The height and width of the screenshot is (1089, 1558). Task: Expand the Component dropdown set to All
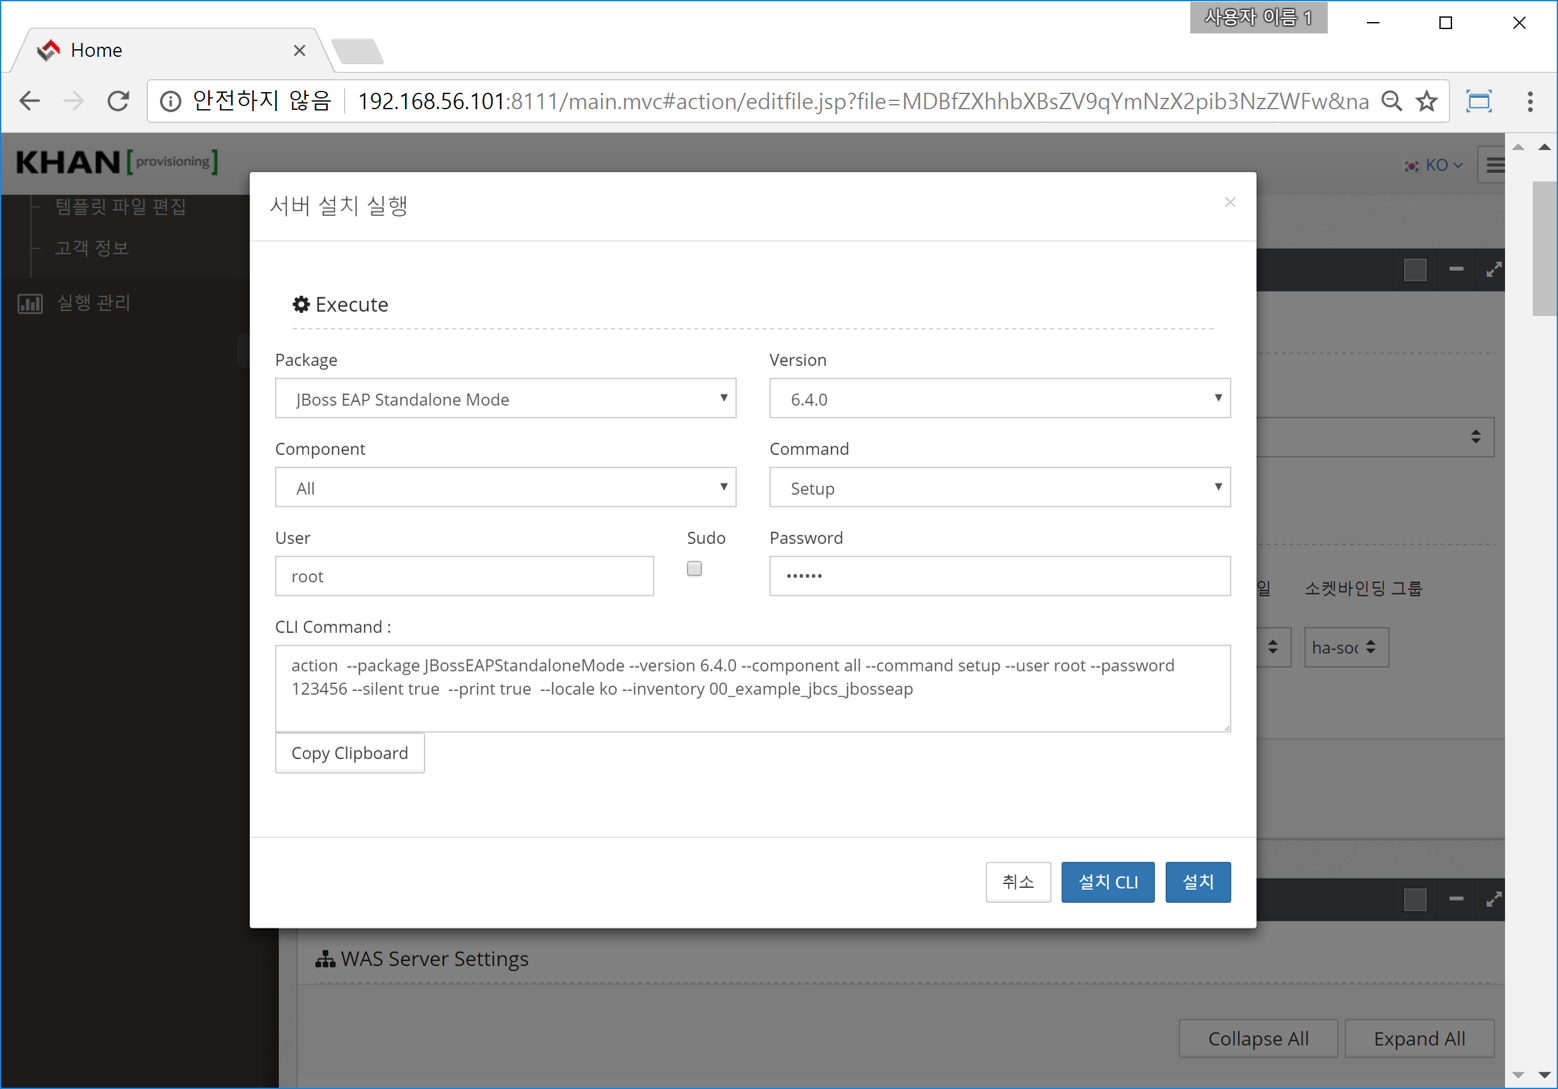tap(505, 488)
